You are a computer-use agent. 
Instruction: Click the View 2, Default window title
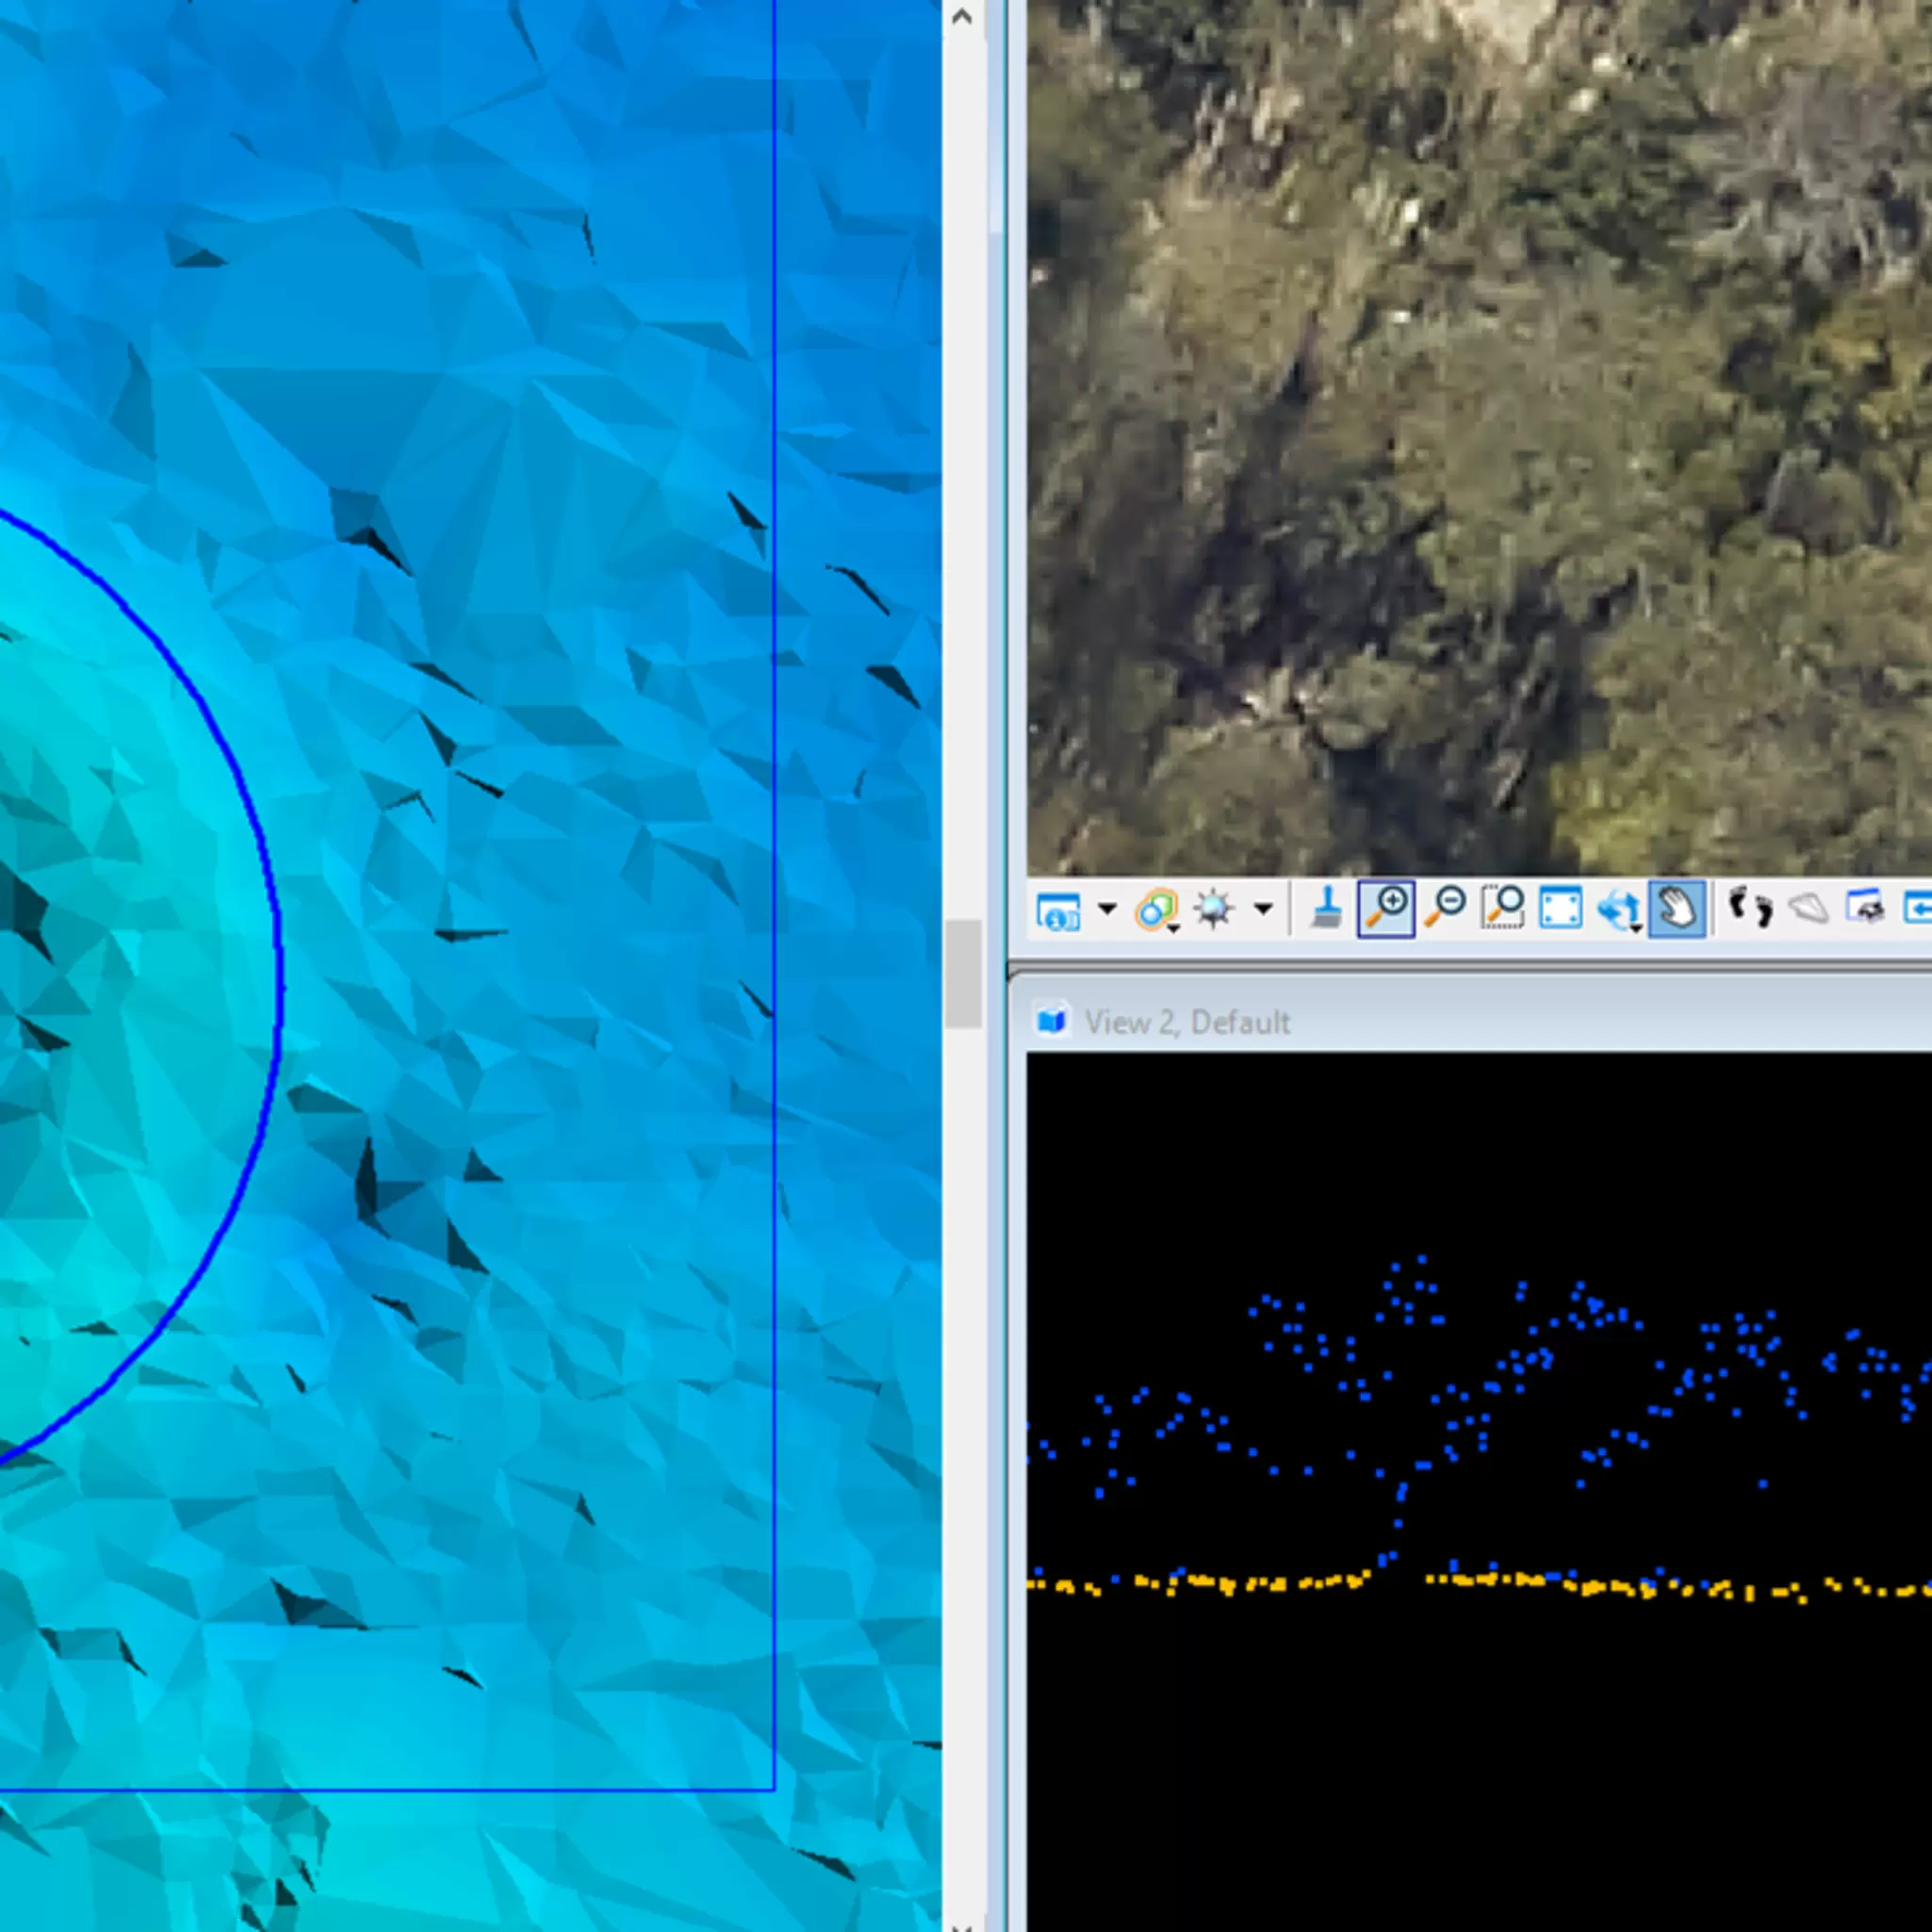tap(1187, 1022)
